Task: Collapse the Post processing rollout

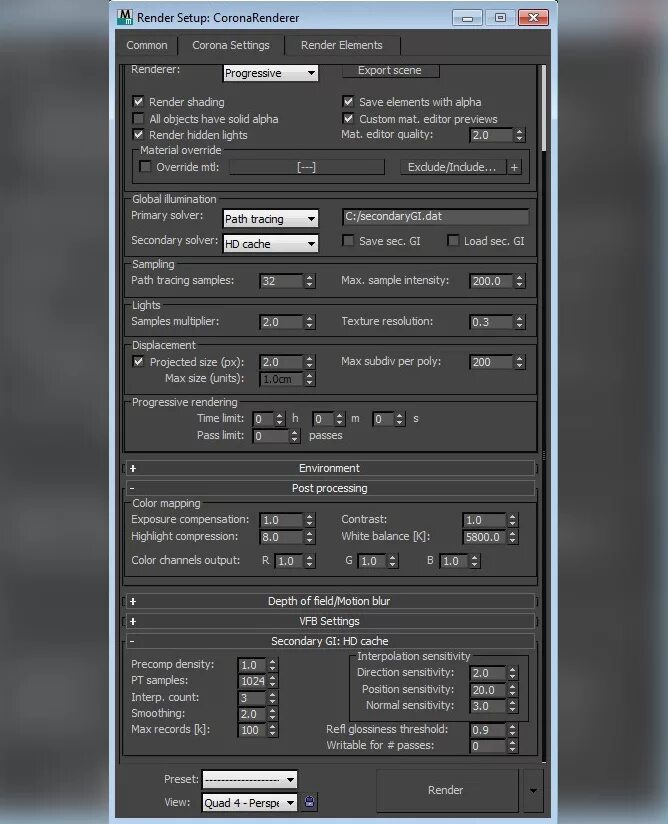Action: (x=329, y=488)
